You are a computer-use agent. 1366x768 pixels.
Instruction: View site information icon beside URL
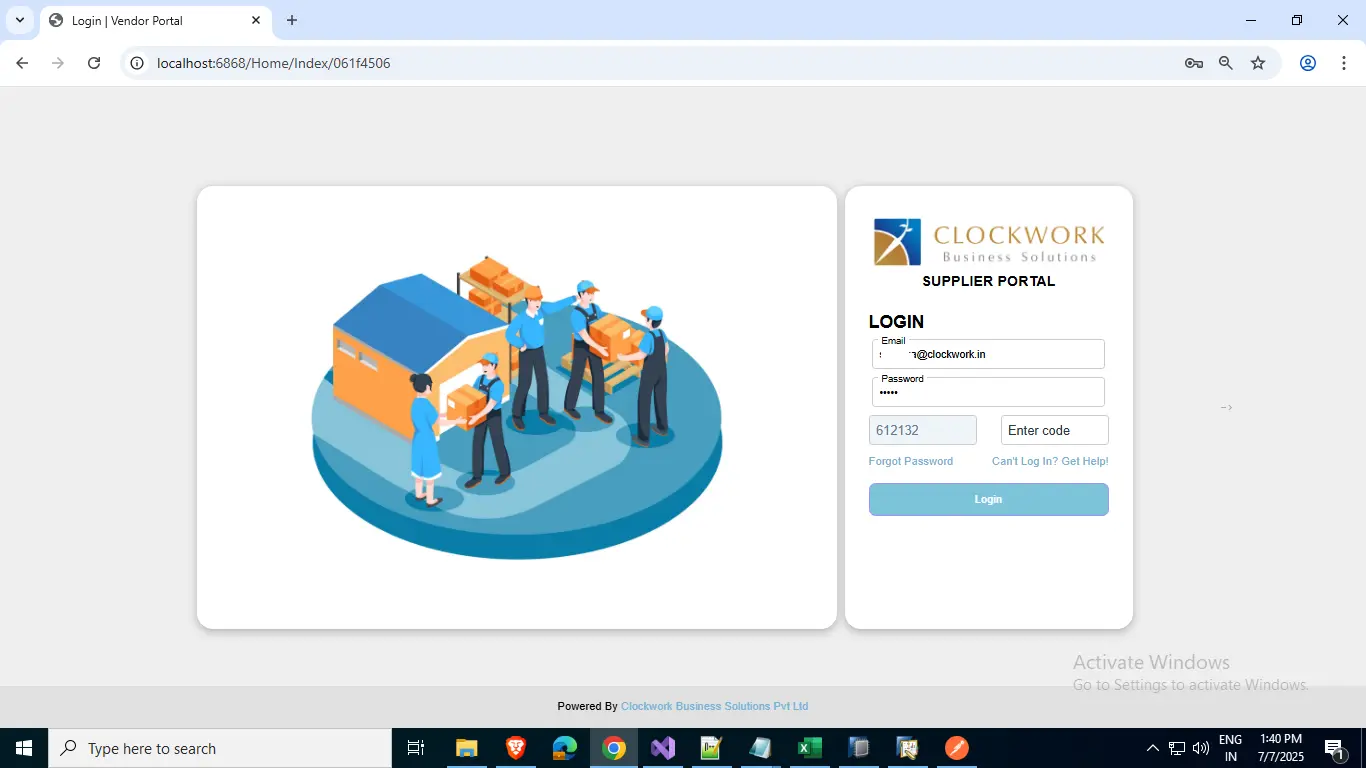pos(138,63)
